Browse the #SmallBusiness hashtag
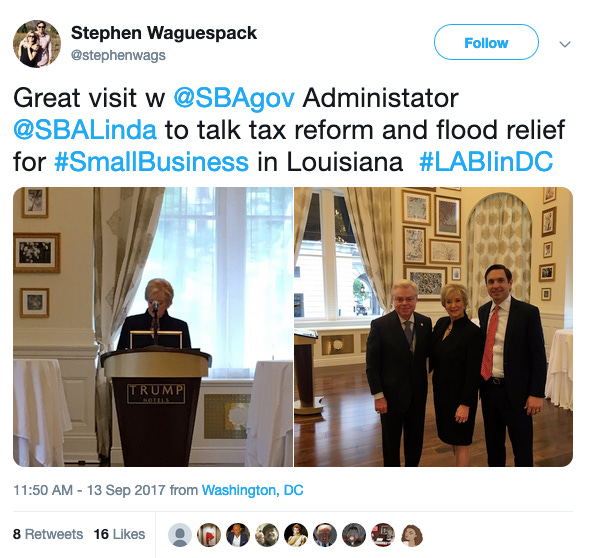This screenshot has width=591, height=558. [x=152, y=162]
